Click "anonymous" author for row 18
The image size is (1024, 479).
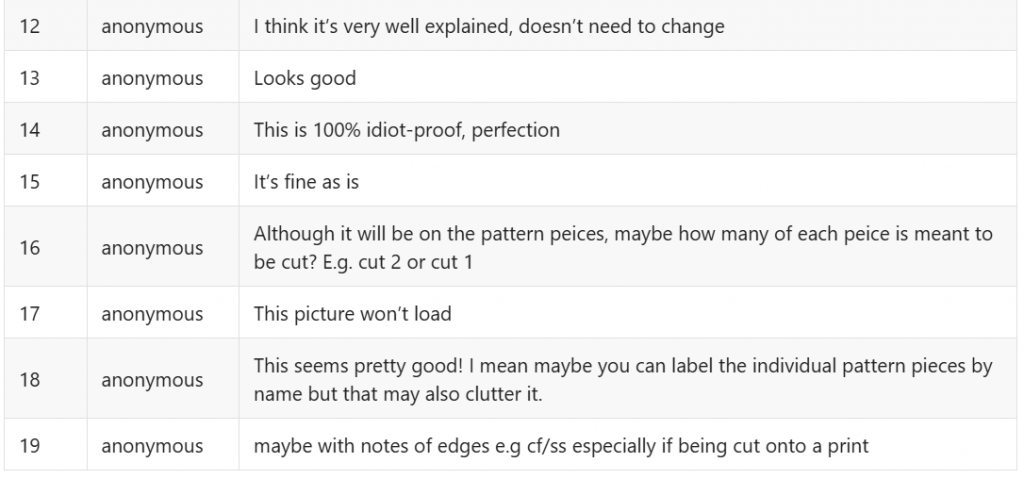[152, 380]
